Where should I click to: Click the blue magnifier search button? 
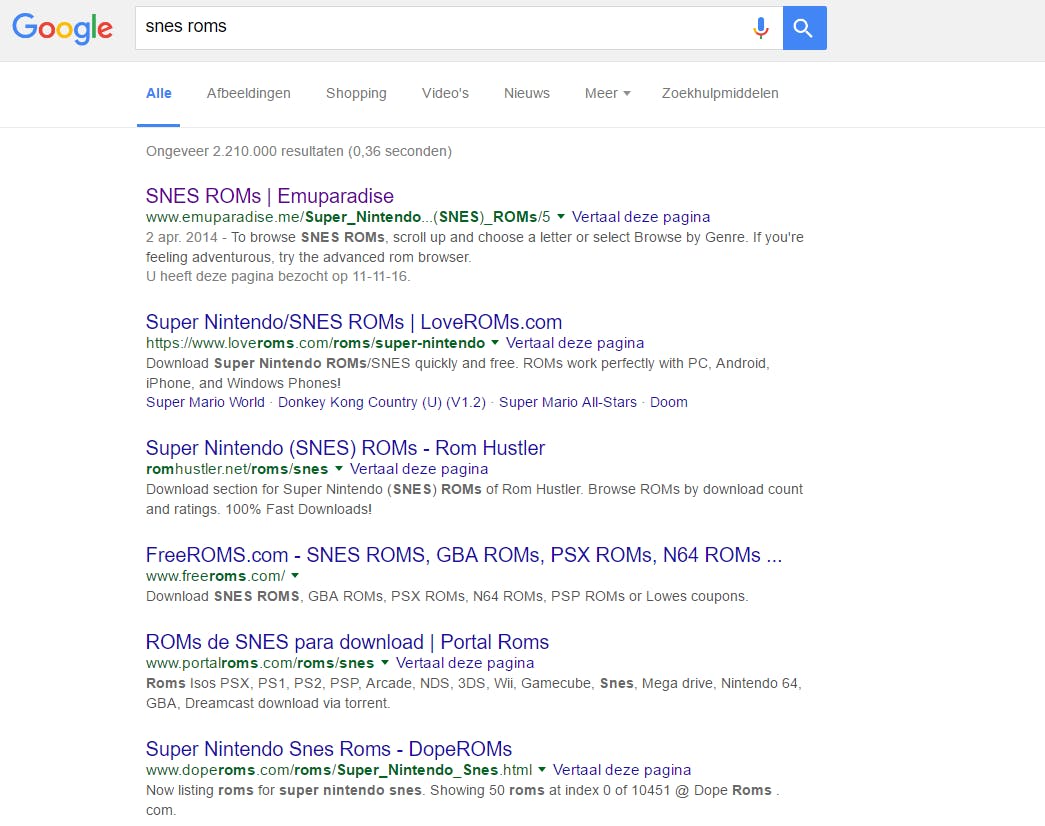(x=804, y=28)
